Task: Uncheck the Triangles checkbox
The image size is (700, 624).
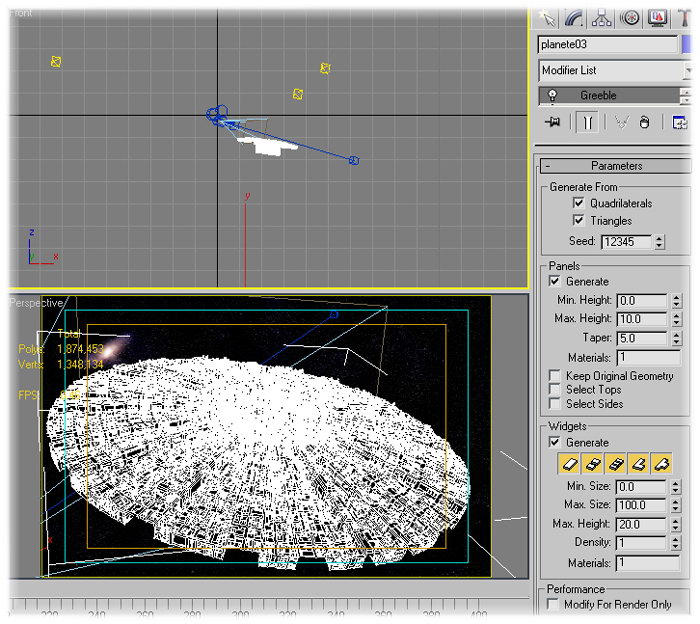Action: pos(578,220)
